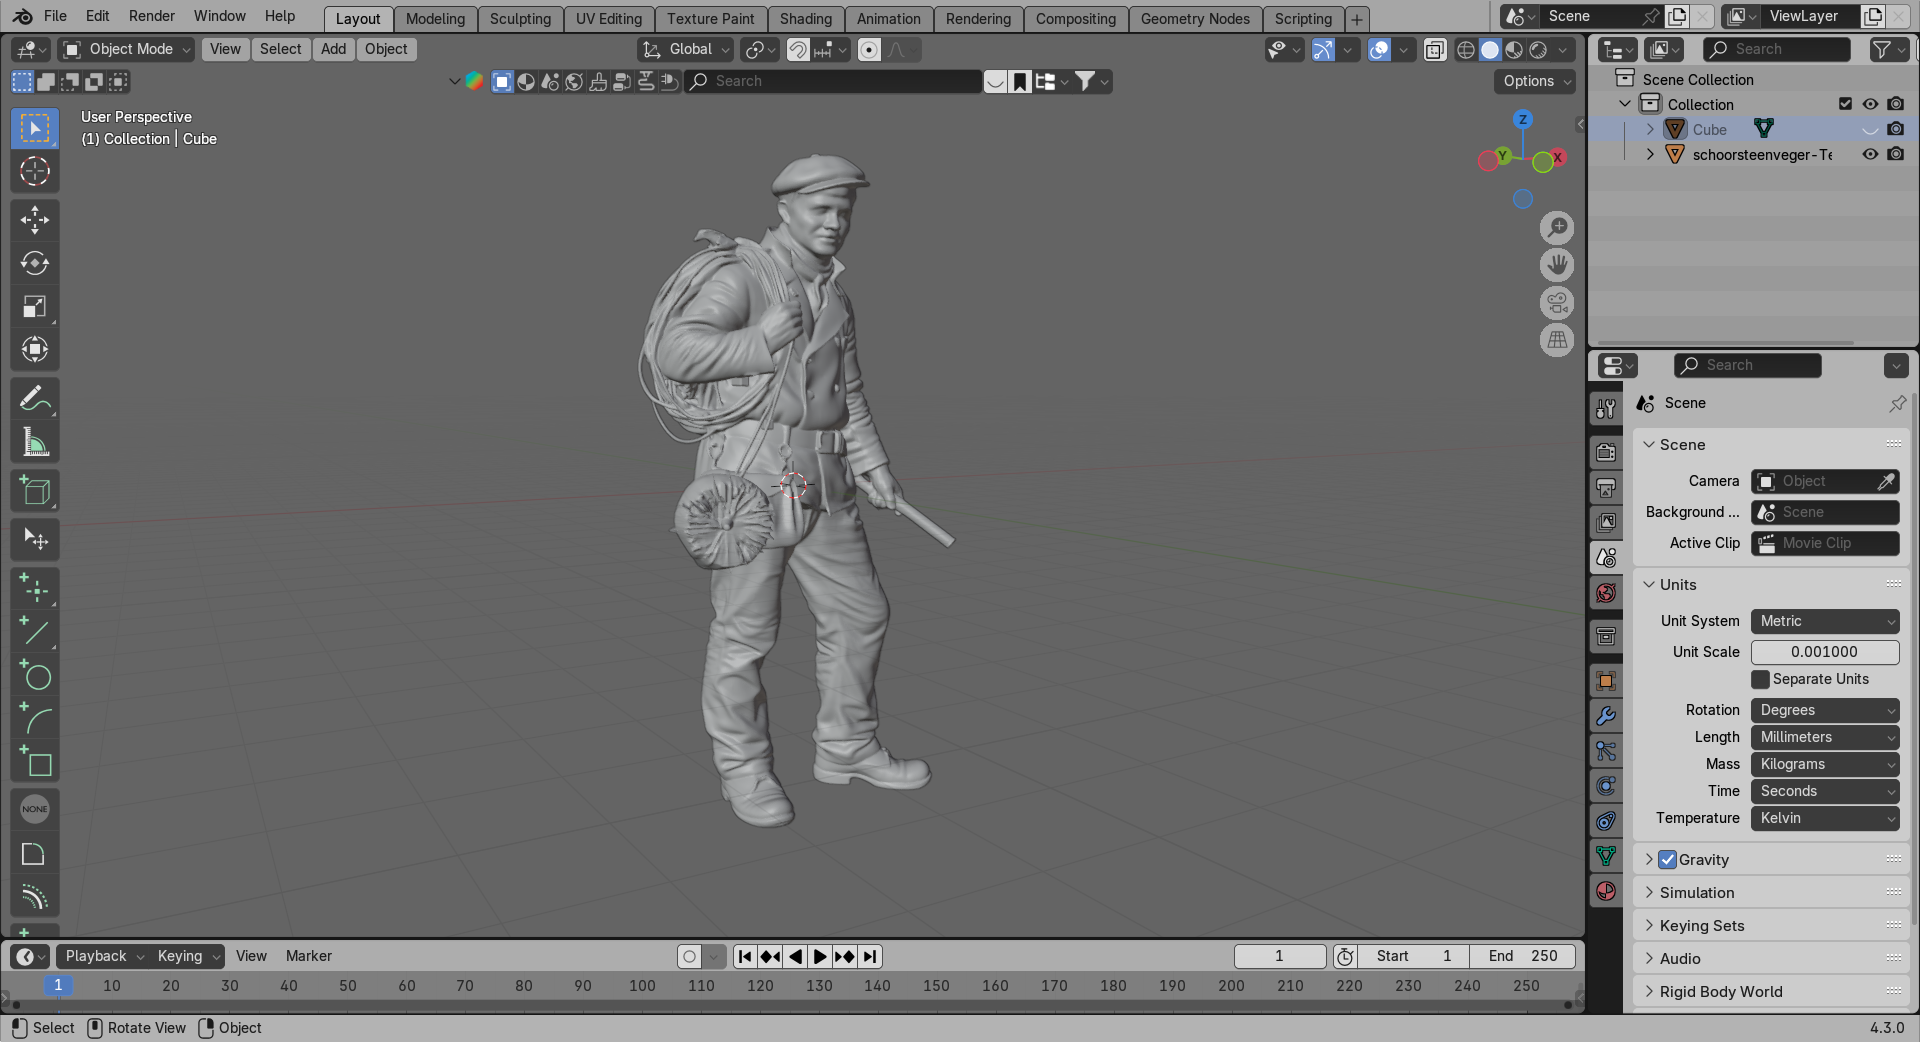Uncheck the Gravity checkbox
The width and height of the screenshot is (1920, 1042).
click(1667, 860)
